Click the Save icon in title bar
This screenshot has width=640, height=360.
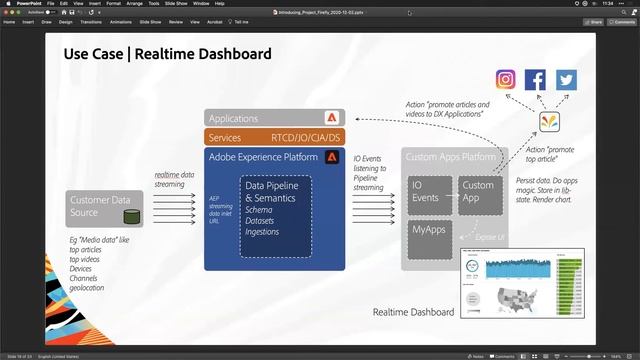click(x=72, y=12)
